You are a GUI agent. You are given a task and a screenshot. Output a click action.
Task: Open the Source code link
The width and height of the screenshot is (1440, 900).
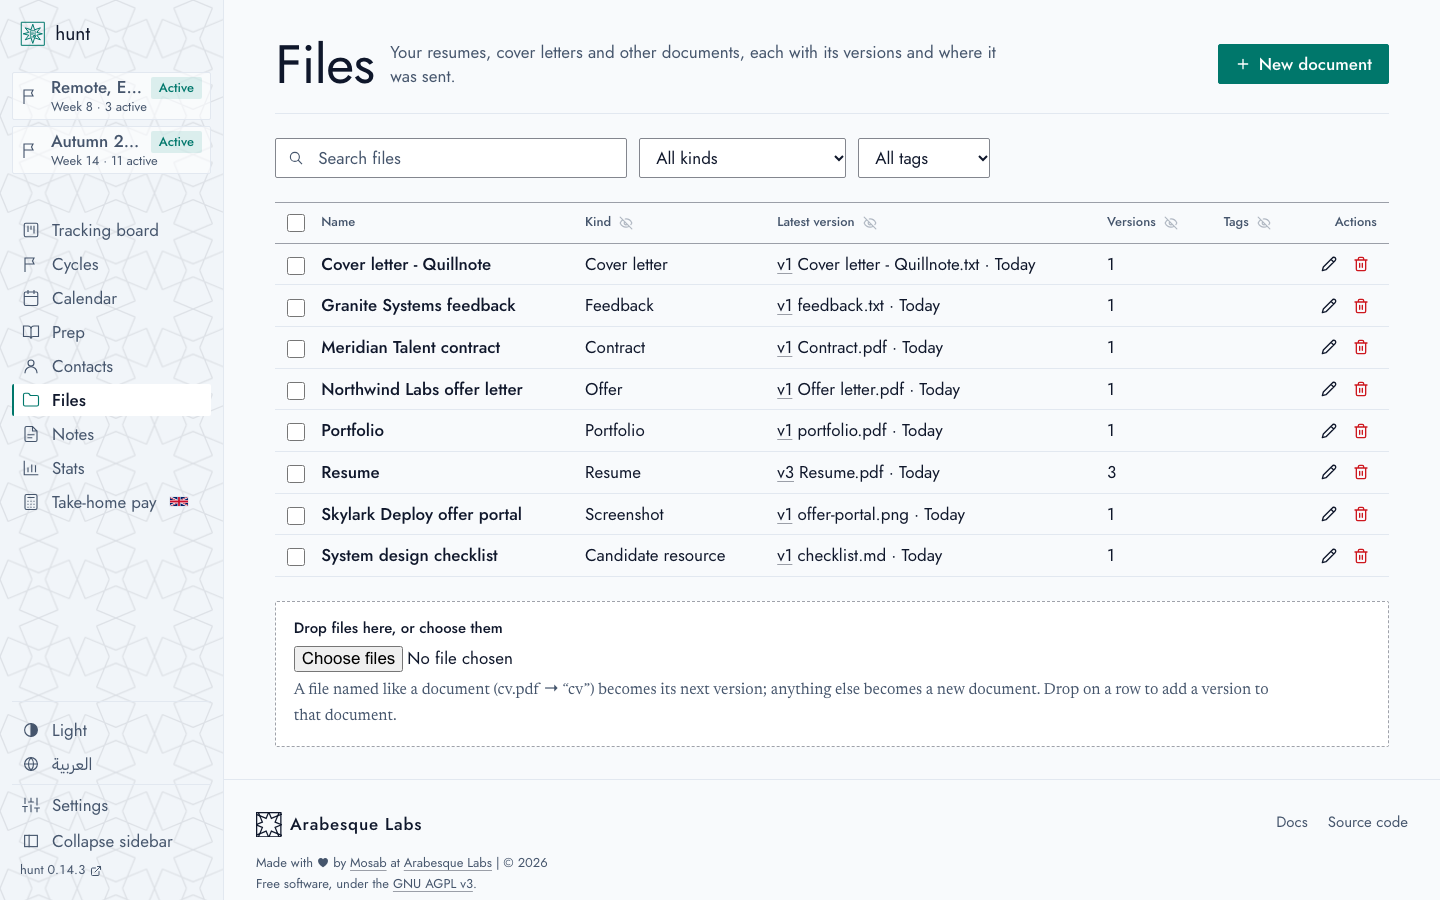[1367, 822]
